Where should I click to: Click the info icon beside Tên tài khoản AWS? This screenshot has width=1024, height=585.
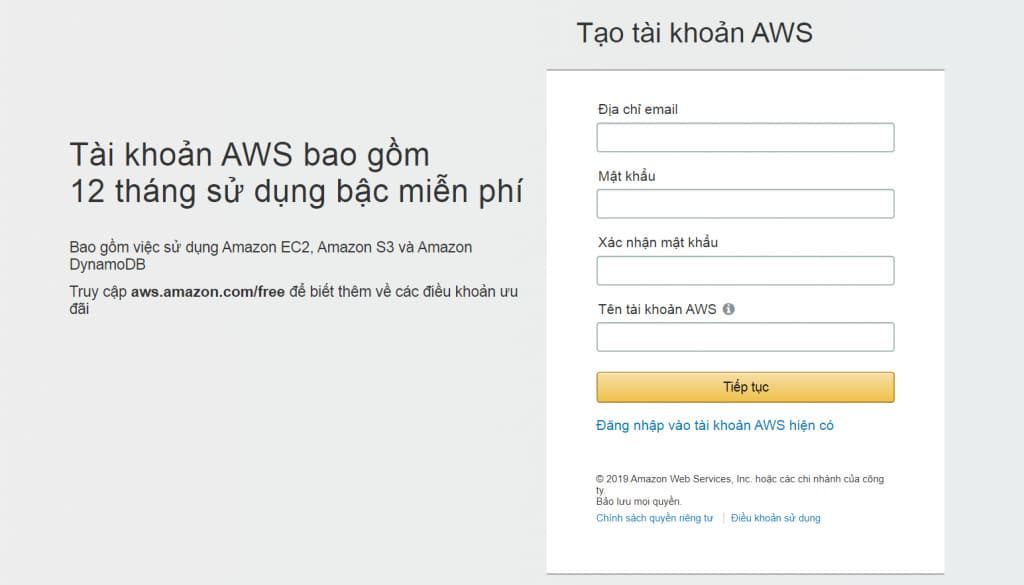click(728, 309)
